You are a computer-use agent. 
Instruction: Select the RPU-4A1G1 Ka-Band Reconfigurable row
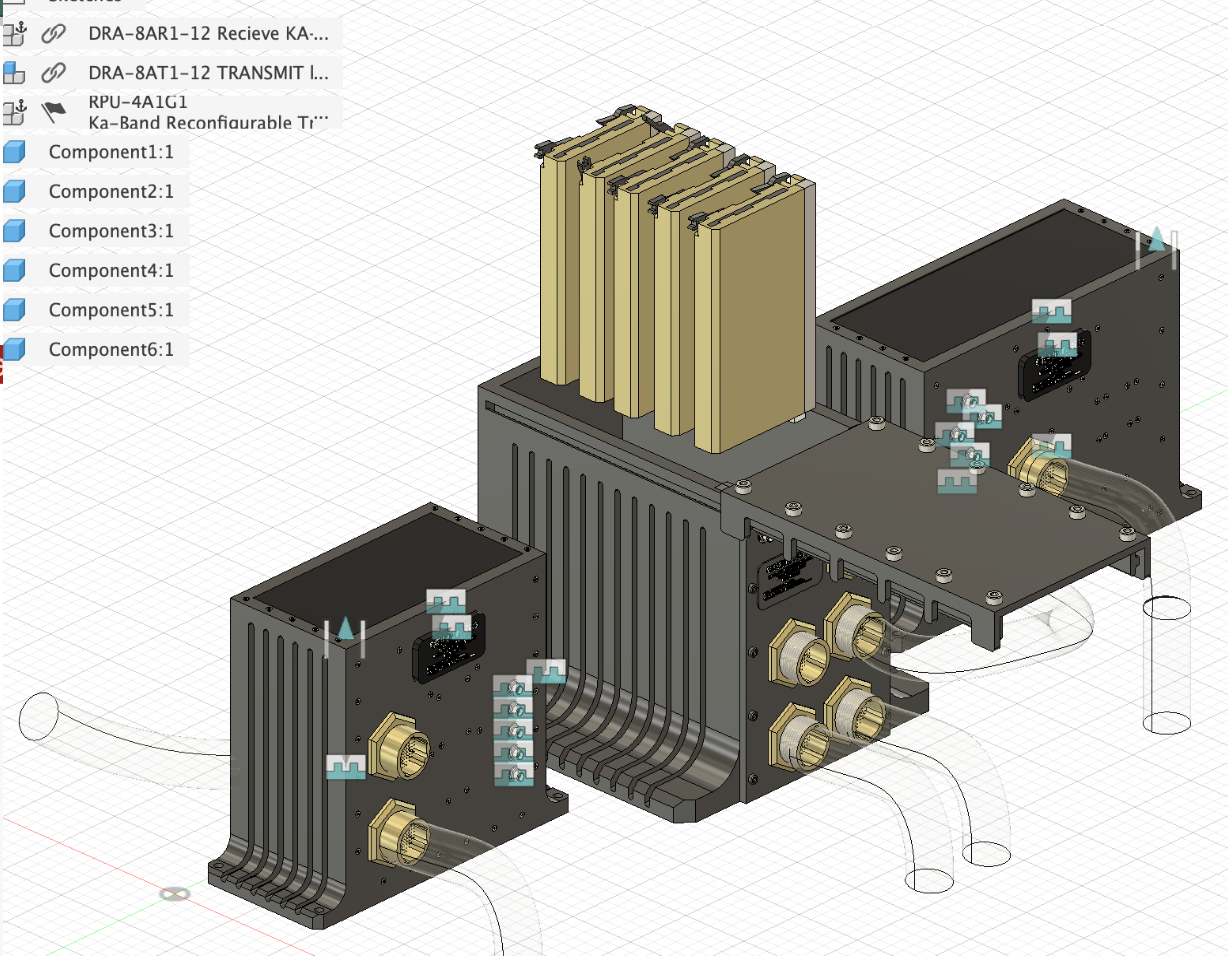[x=171, y=113]
